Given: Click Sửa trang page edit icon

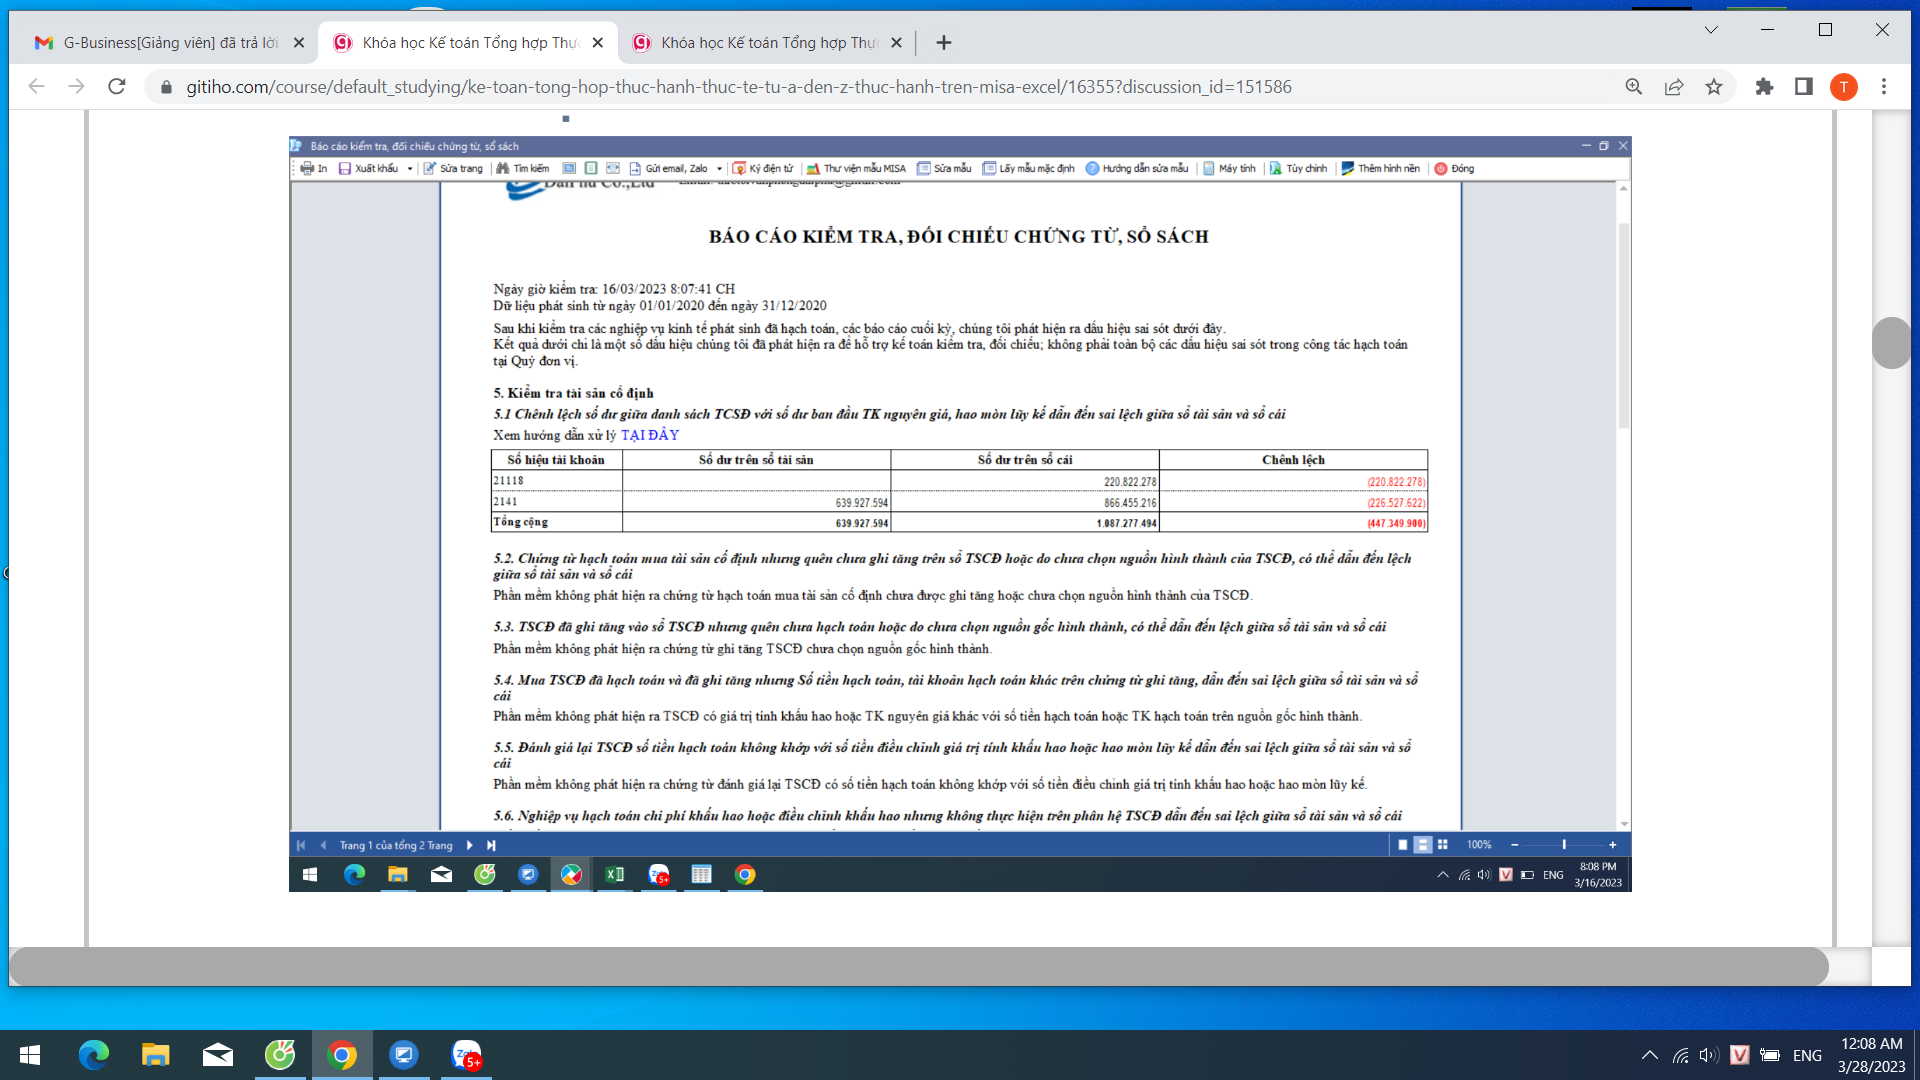Looking at the screenshot, I should coord(453,169).
